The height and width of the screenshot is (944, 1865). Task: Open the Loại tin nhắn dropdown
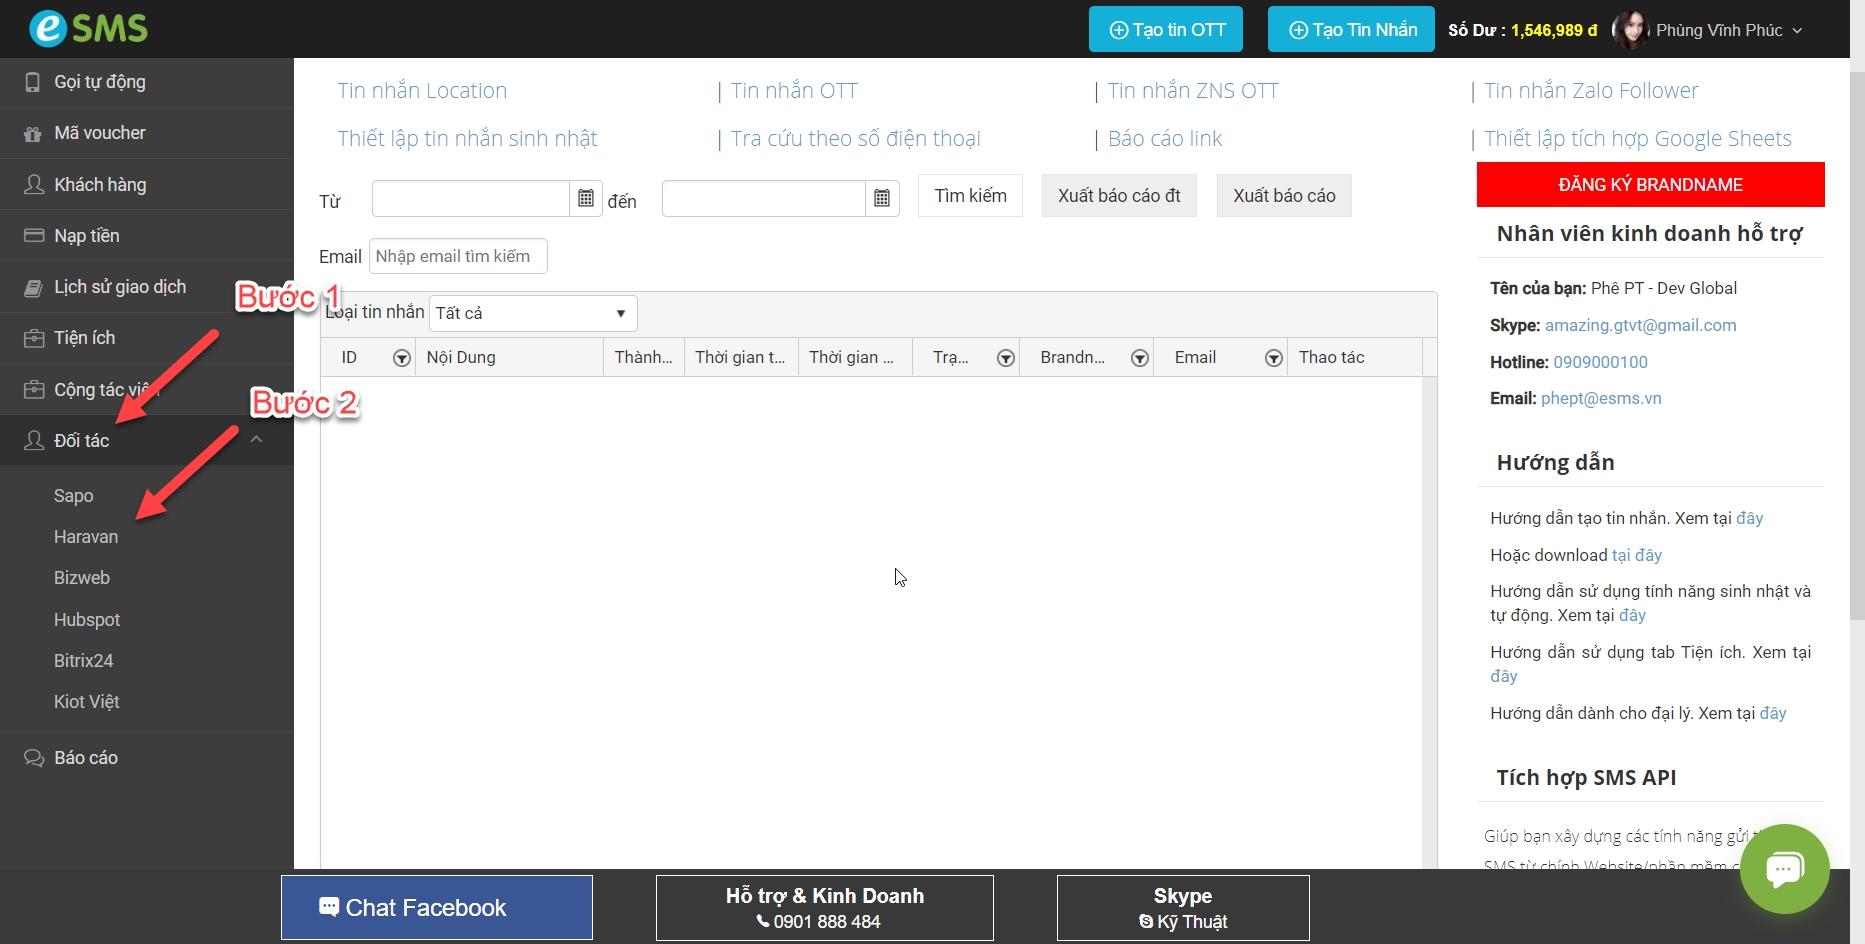532,313
